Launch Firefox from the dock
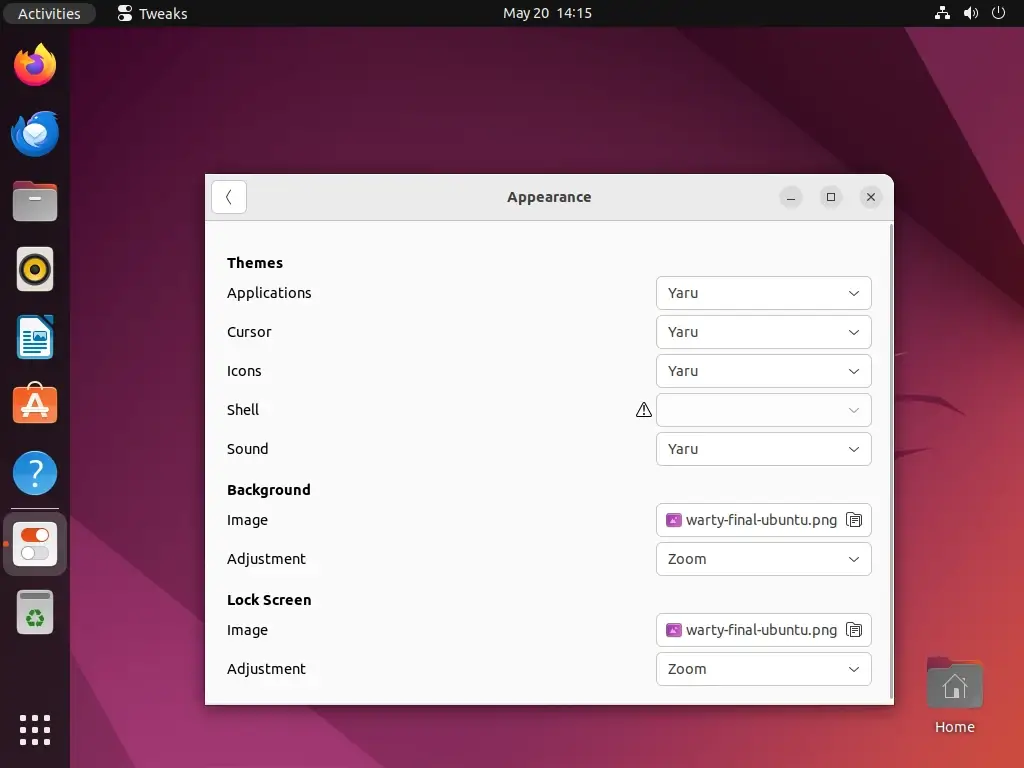Image resolution: width=1024 pixels, height=768 pixels. pyautogui.click(x=34, y=64)
